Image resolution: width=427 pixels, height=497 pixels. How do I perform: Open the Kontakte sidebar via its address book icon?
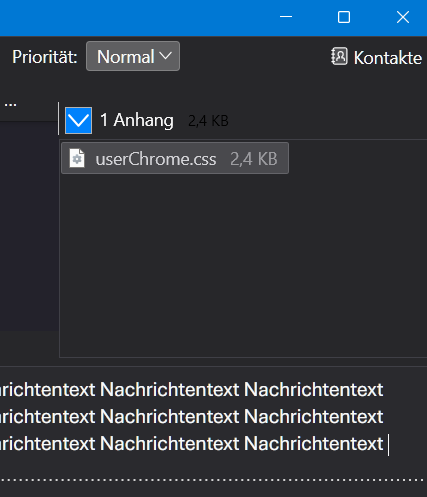[339, 56]
